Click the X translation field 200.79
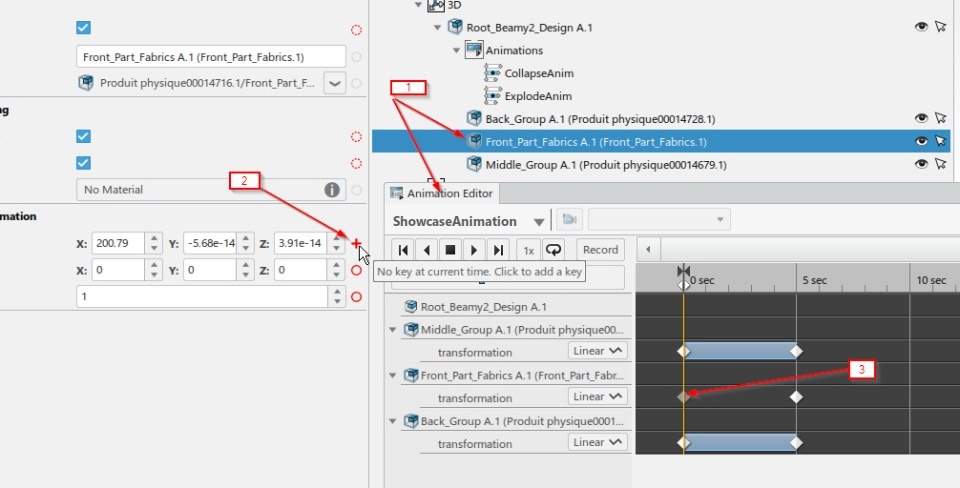Viewport: 960px width, 488px height. 118,243
